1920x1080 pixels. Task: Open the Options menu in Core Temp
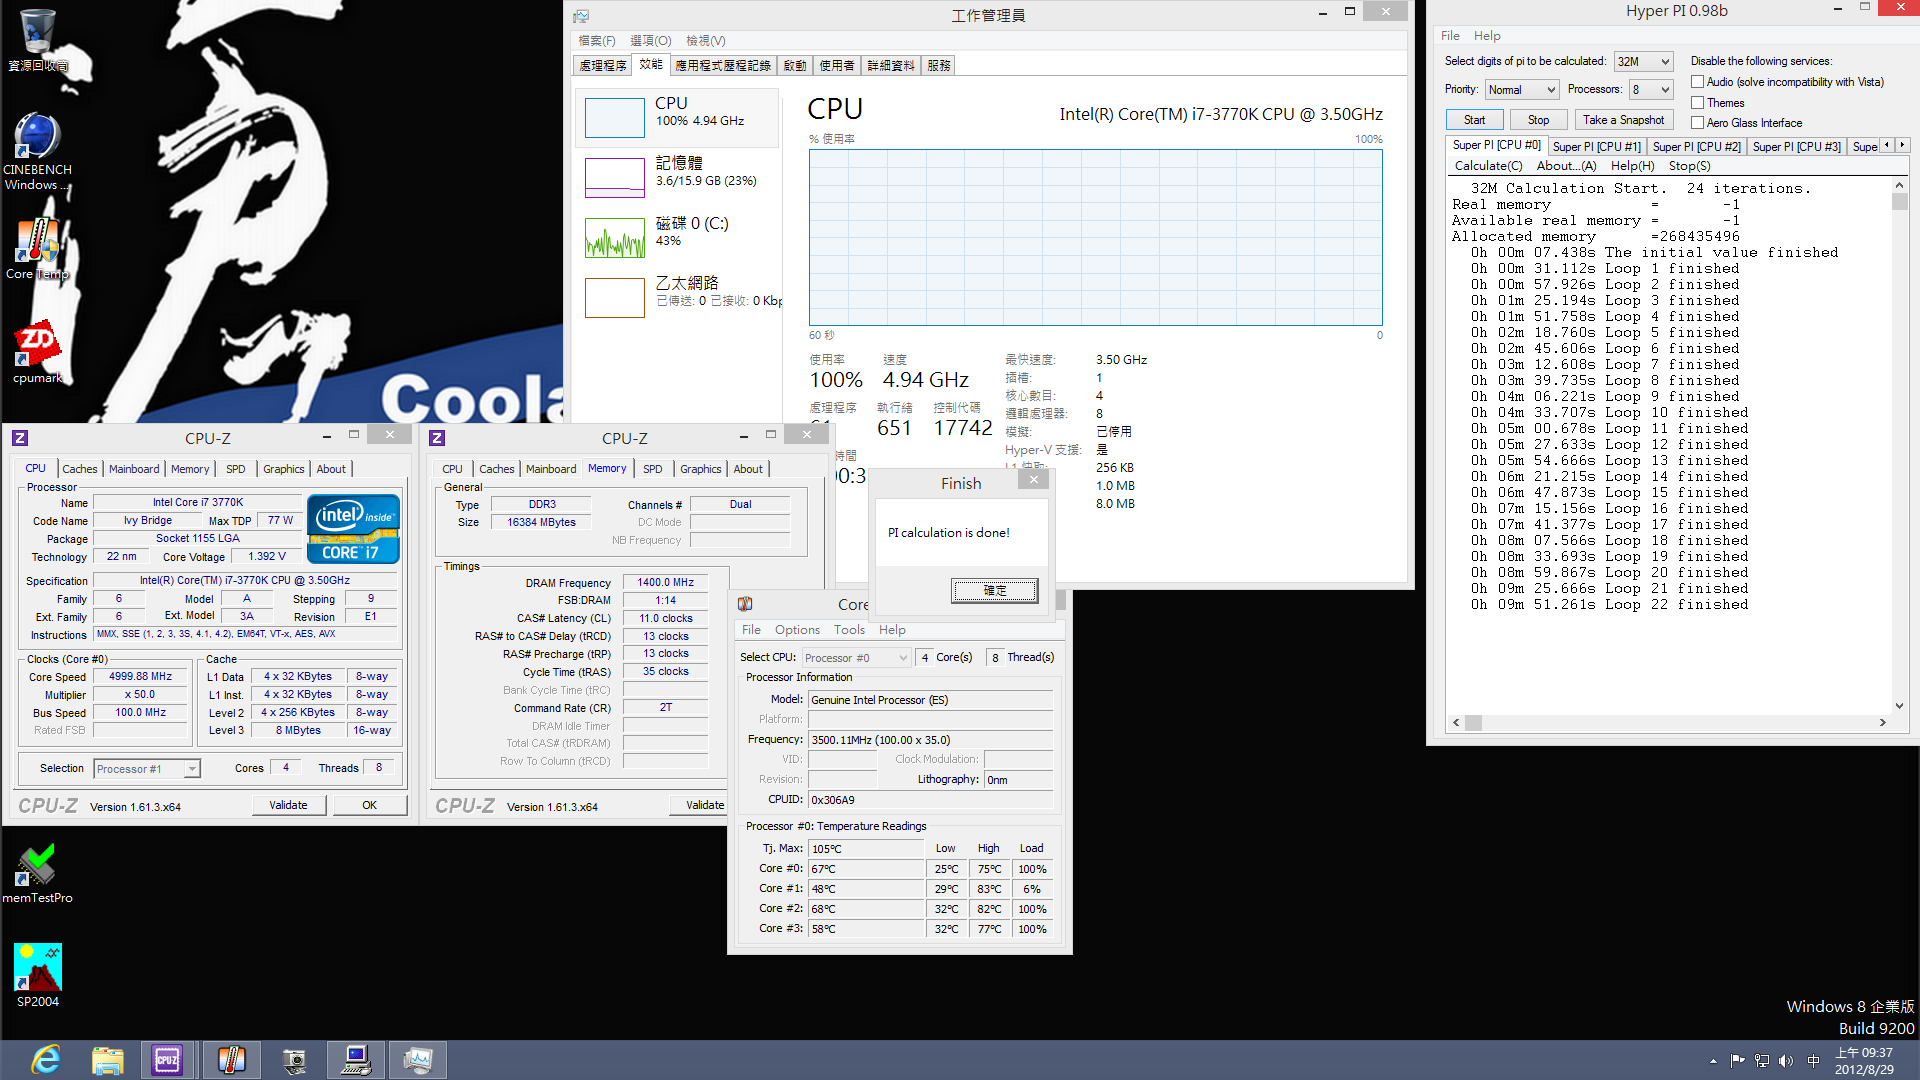pos(797,629)
